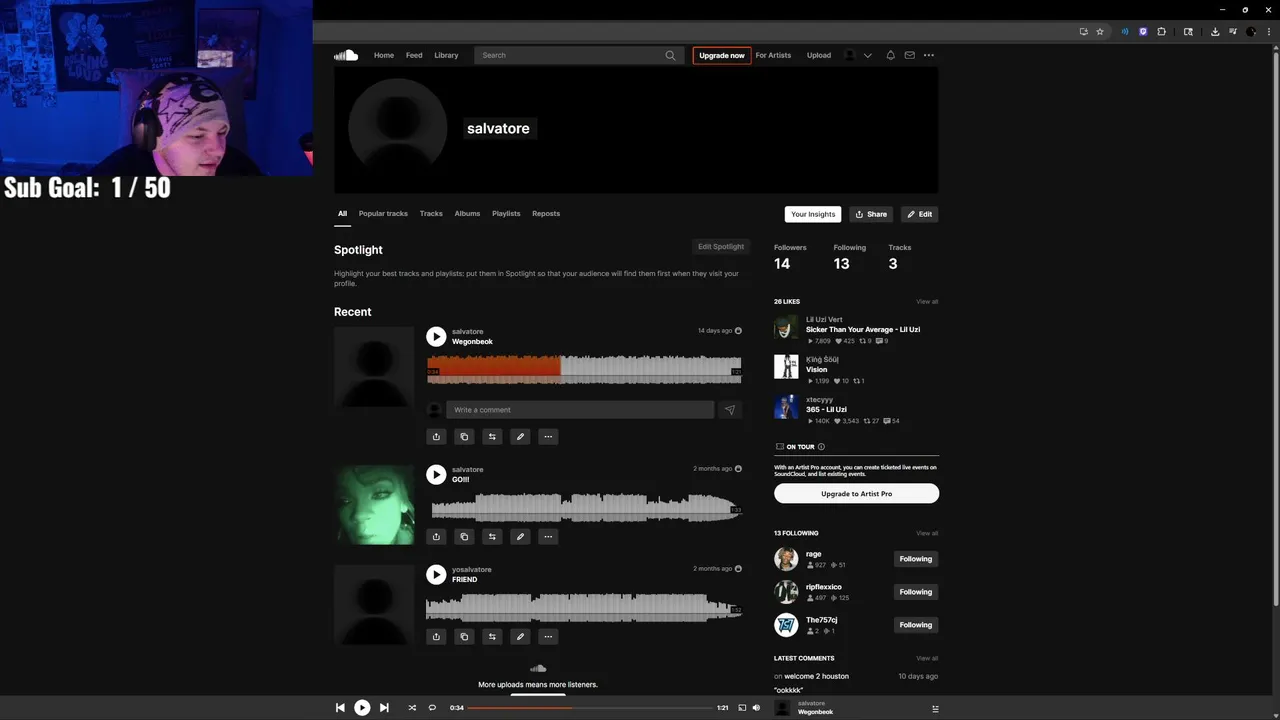1280x720 pixels.
Task: Skip to next track in player bar
Action: 384,707
